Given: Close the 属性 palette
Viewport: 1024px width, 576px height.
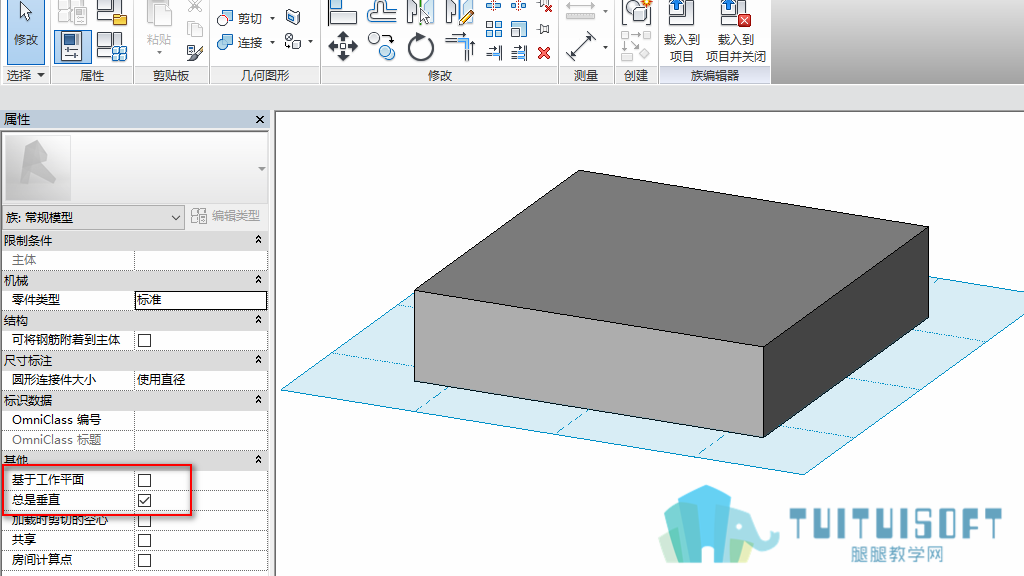Looking at the screenshot, I should point(260,120).
